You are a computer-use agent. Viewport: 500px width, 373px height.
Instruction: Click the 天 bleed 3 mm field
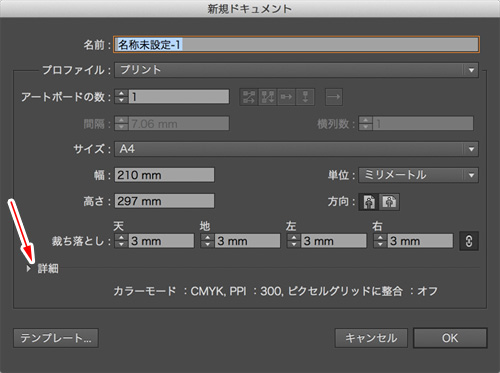coord(161,241)
